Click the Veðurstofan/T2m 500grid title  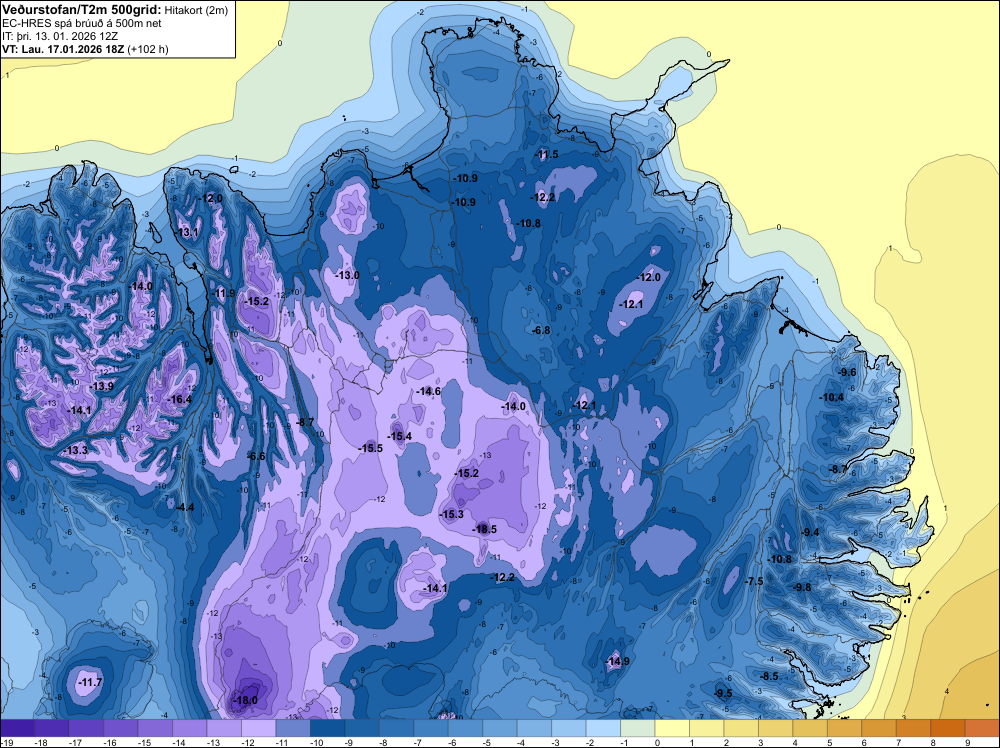tap(82, 9)
